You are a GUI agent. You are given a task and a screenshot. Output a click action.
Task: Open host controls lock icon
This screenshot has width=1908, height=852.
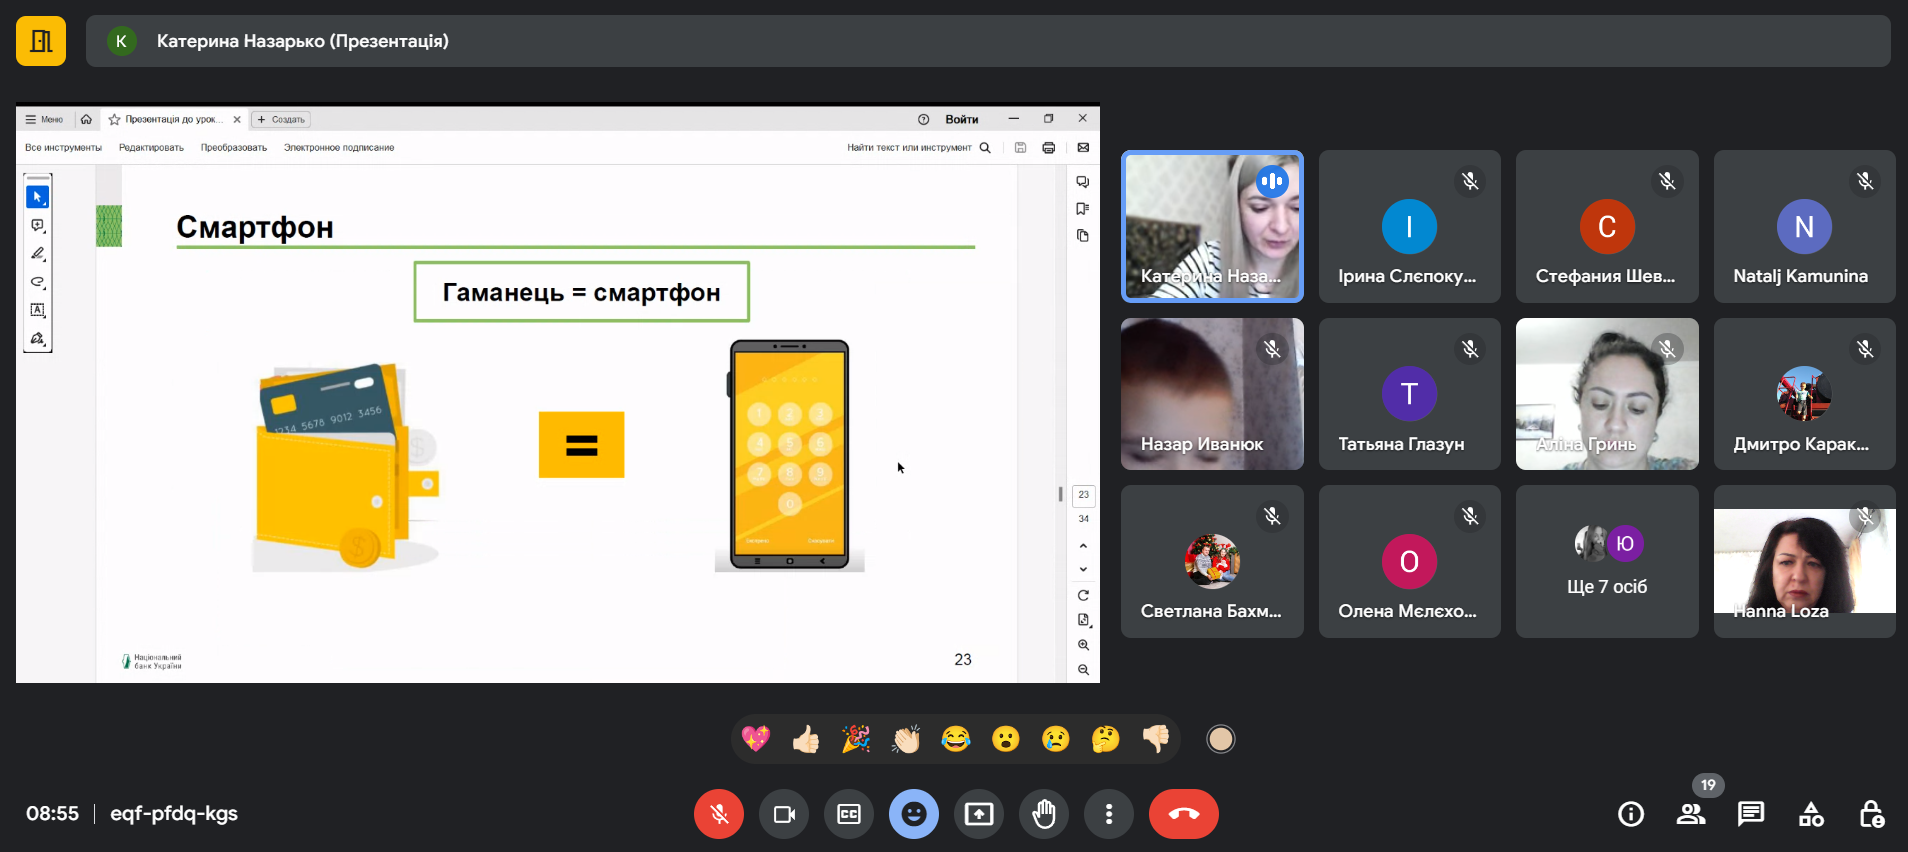(x=1871, y=814)
